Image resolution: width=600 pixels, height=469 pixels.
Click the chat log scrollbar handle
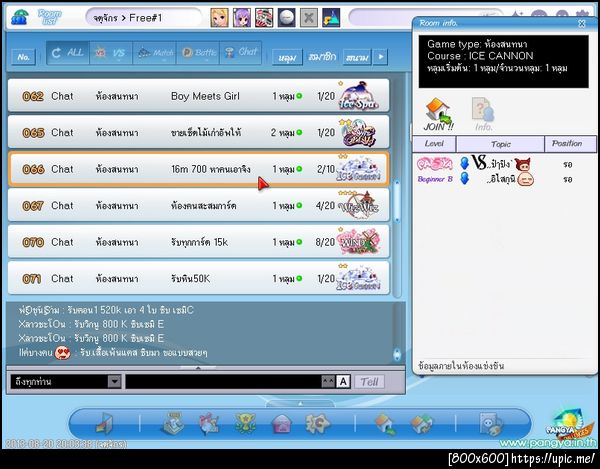tap(397, 354)
